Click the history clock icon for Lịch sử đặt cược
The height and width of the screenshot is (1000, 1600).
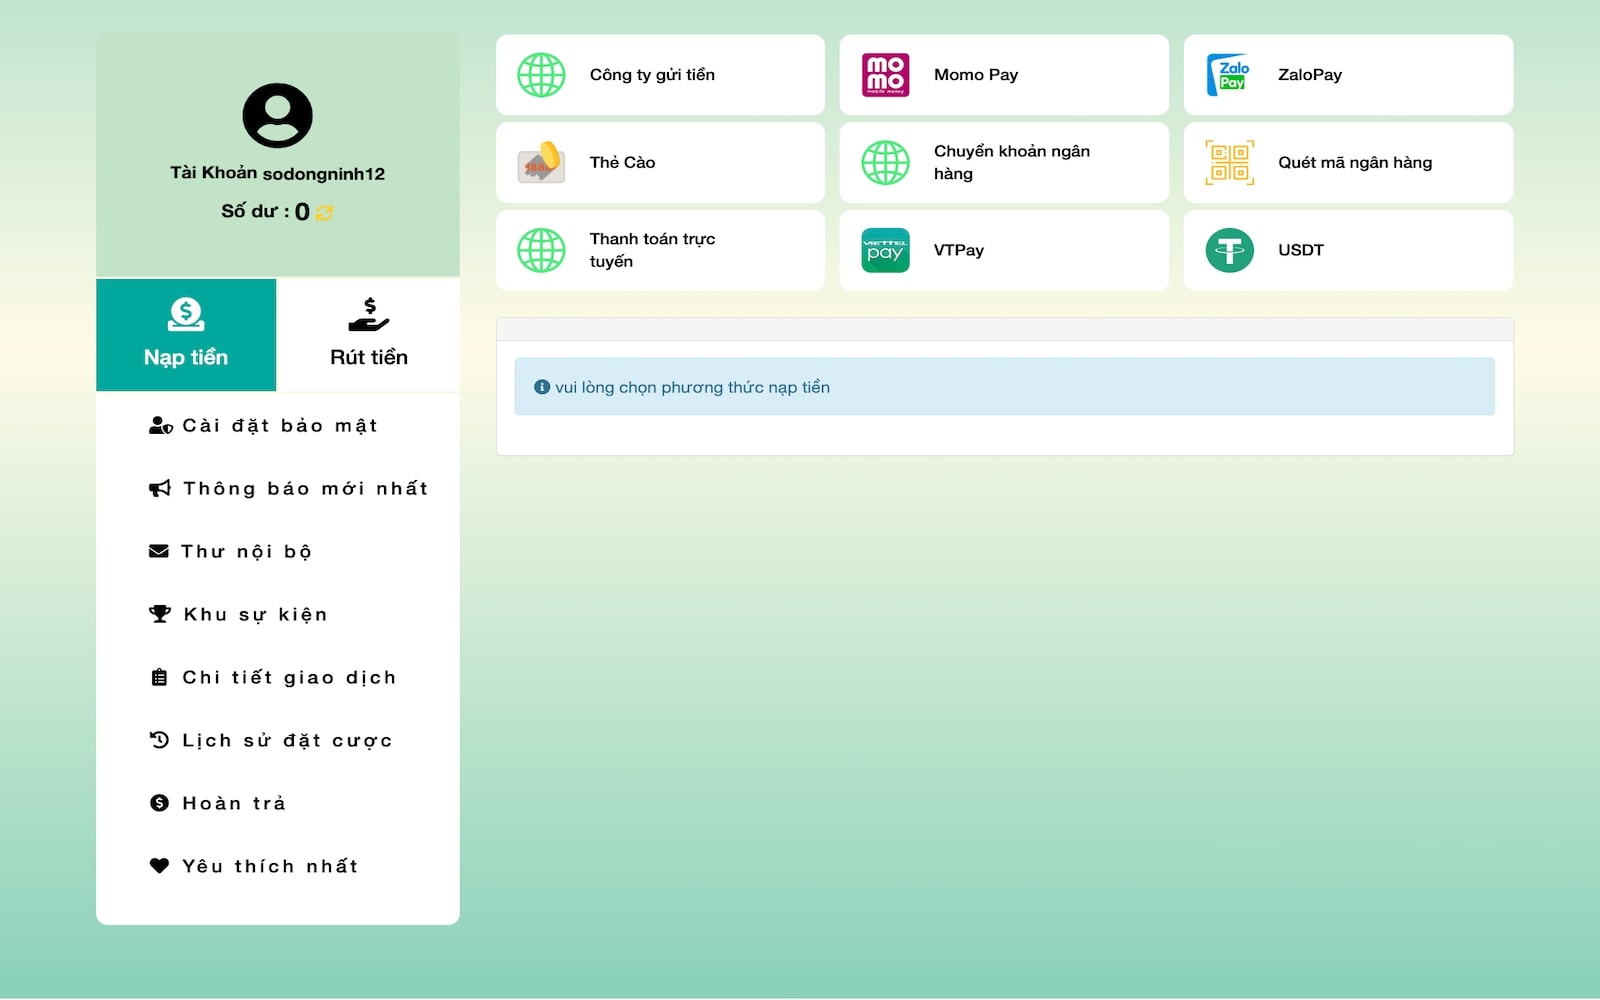tap(159, 740)
